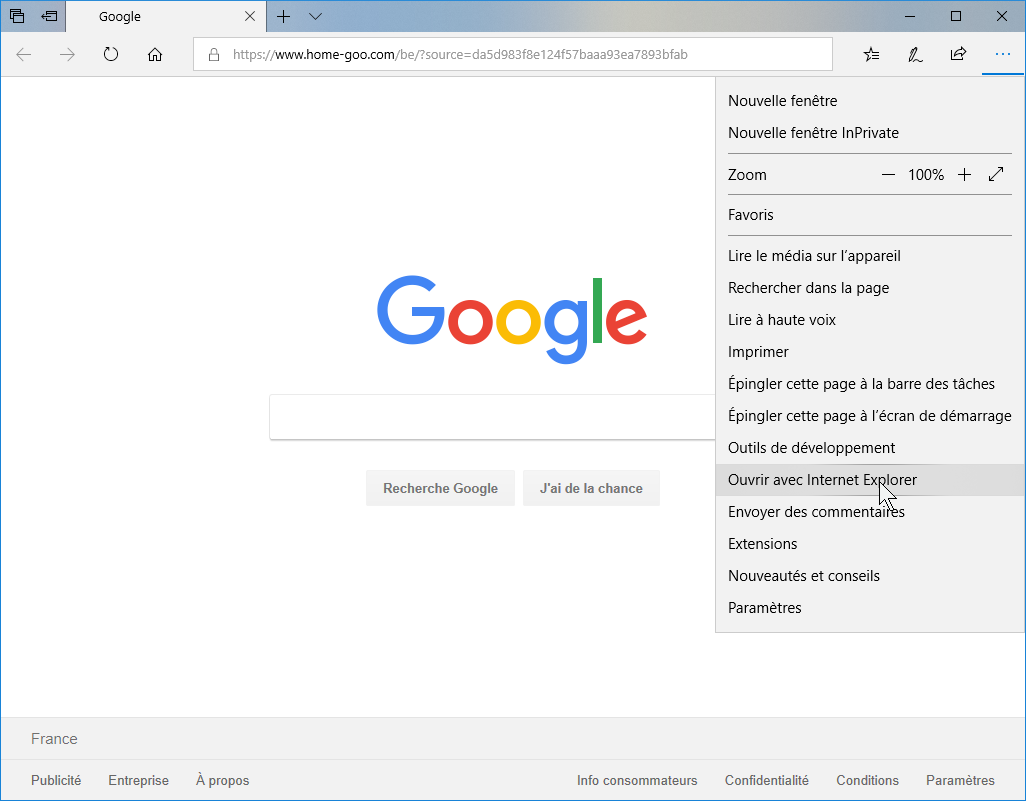Select Envoyer des commentaires

(x=870, y=512)
